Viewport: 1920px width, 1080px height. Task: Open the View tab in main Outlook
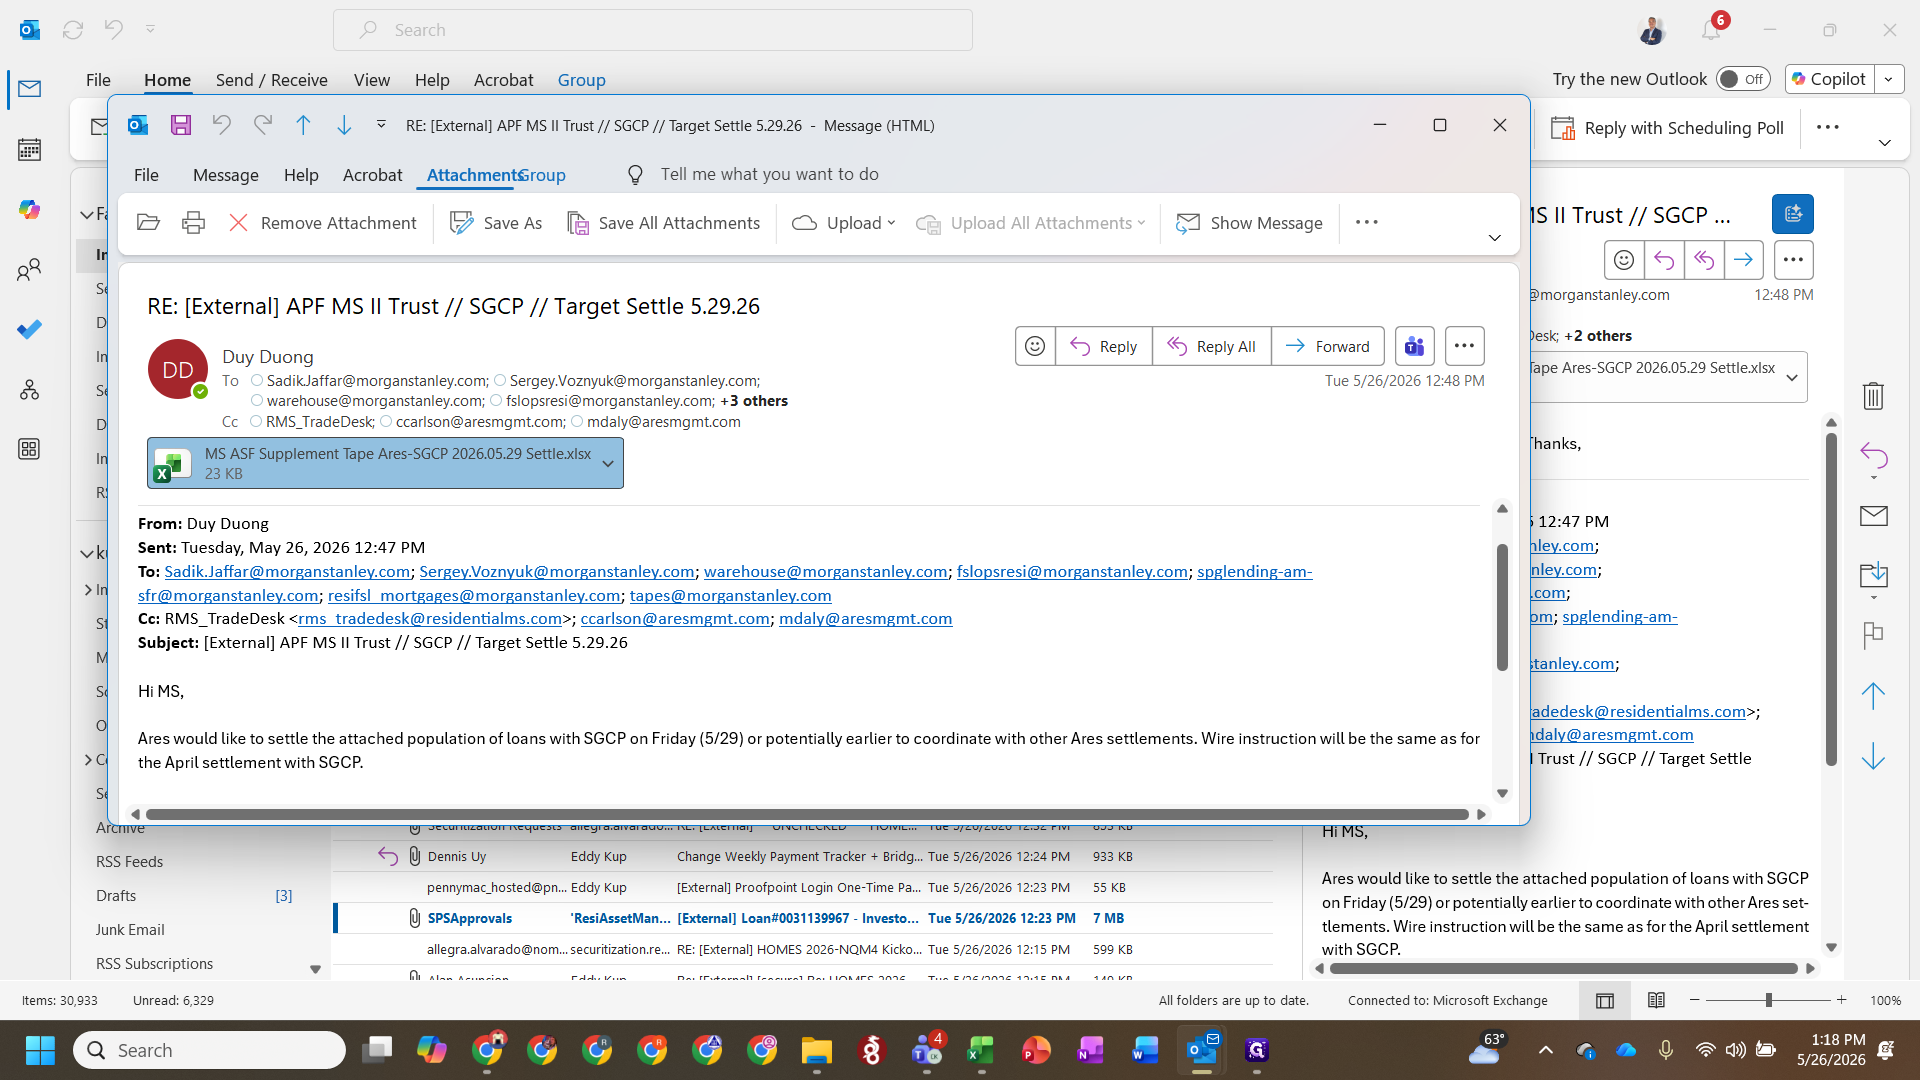371,80
